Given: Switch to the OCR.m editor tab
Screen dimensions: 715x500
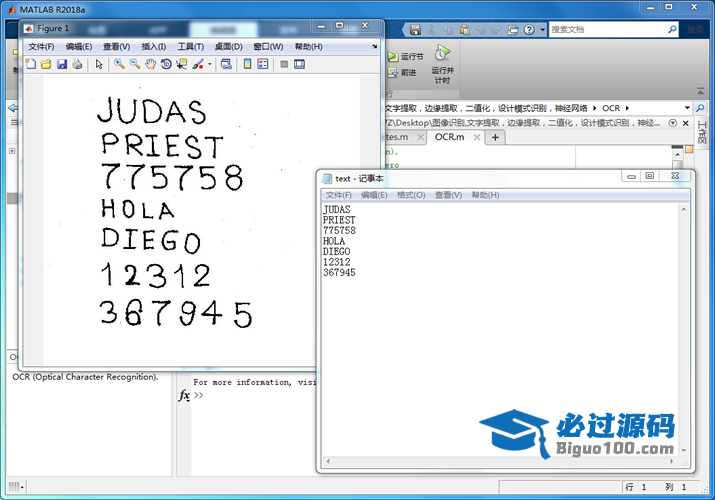Looking at the screenshot, I should coord(450,137).
